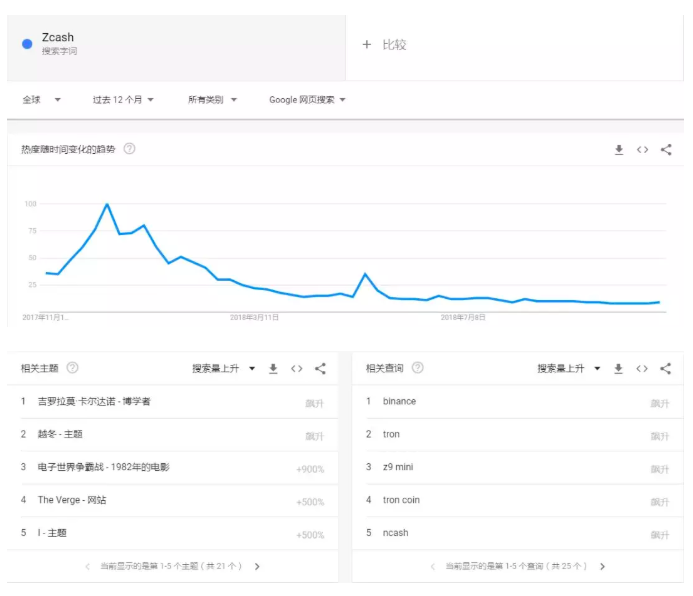The height and width of the screenshot is (596, 693).
Task: Click the 比较 add comparison box
Action: (514, 48)
